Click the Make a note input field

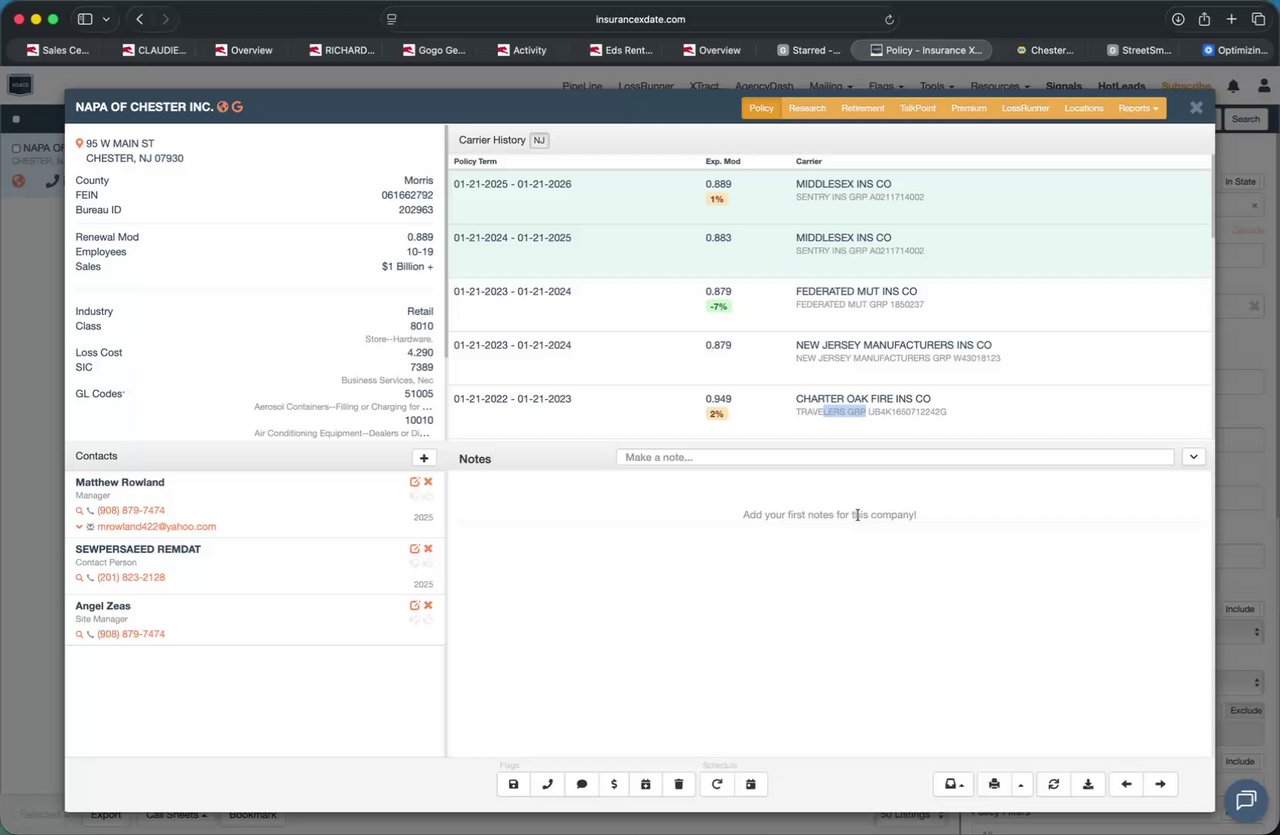click(895, 457)
